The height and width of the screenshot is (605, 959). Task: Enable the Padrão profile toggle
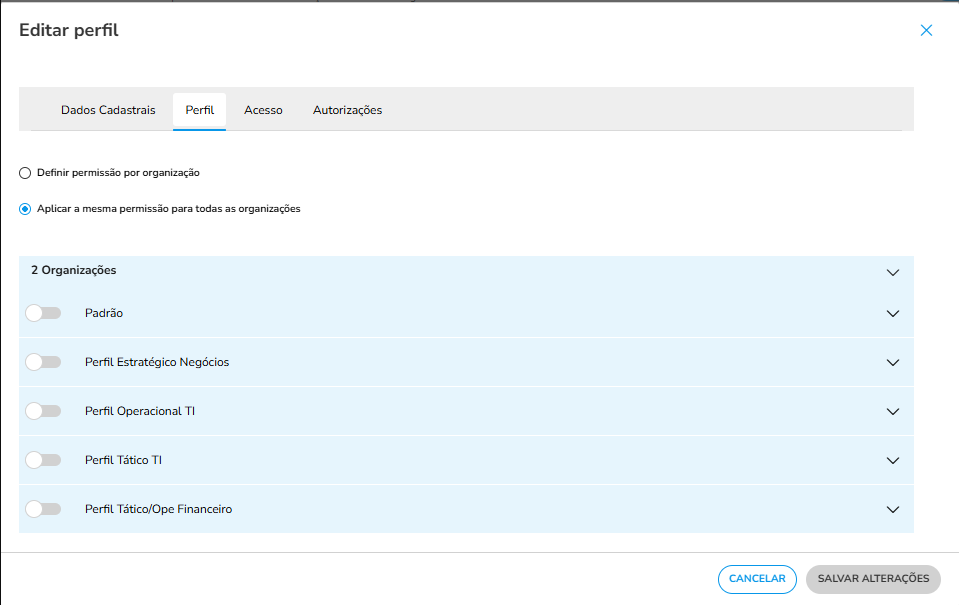click(x=43, y=313)
